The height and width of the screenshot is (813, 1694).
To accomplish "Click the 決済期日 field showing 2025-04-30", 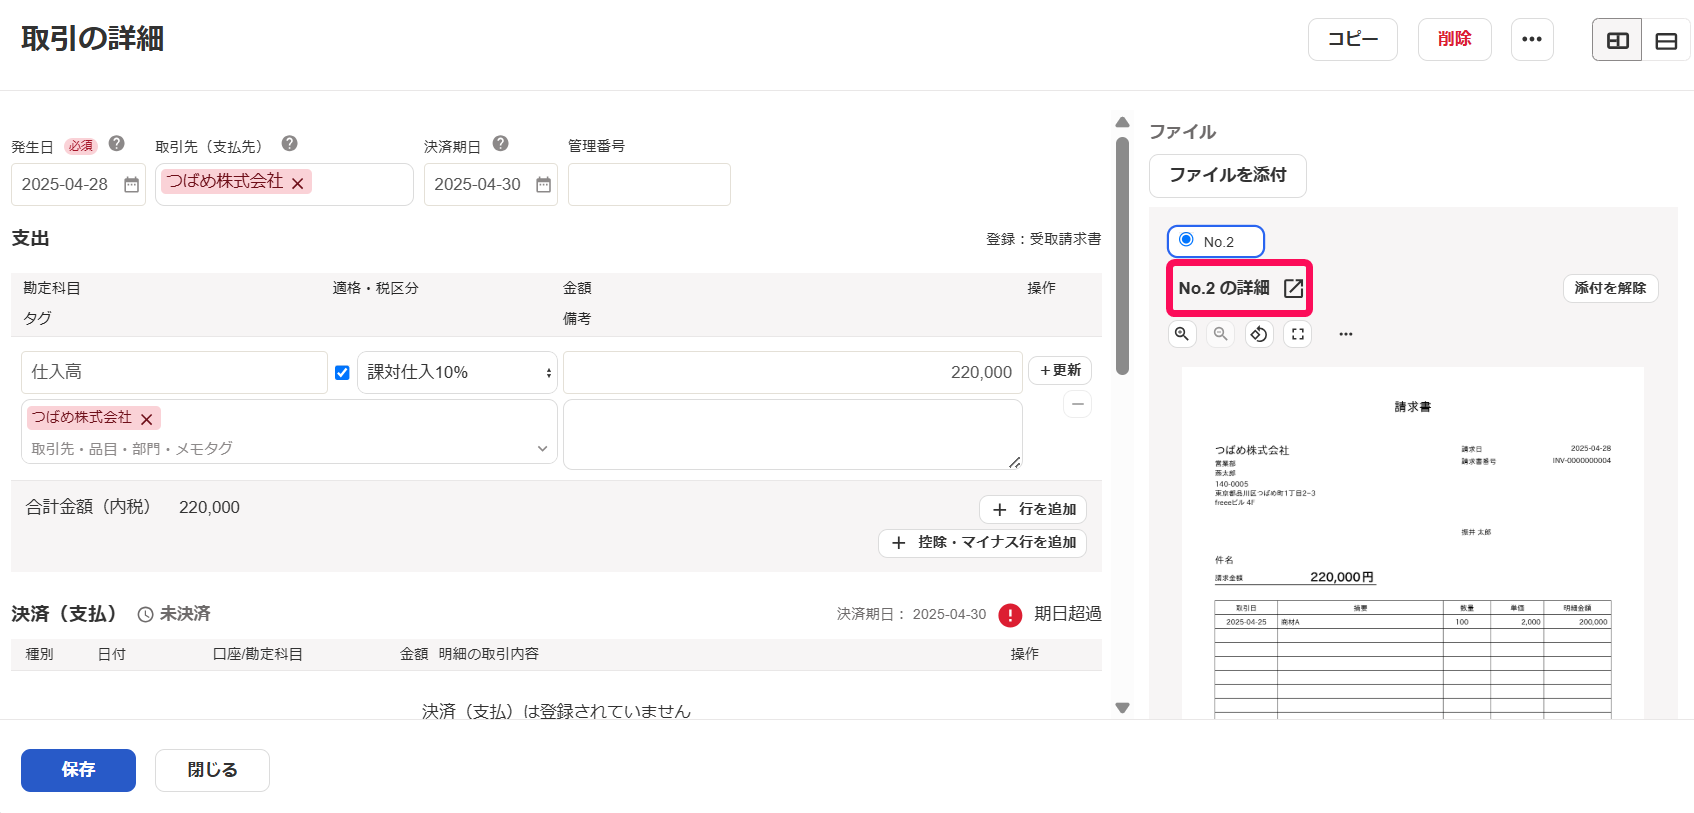I will 491,185.
